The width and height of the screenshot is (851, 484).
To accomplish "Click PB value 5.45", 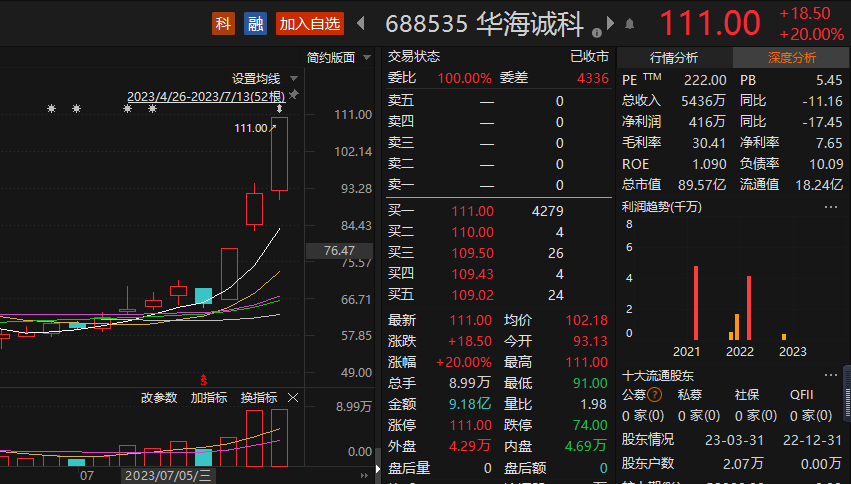I will (x=829, y=80).
